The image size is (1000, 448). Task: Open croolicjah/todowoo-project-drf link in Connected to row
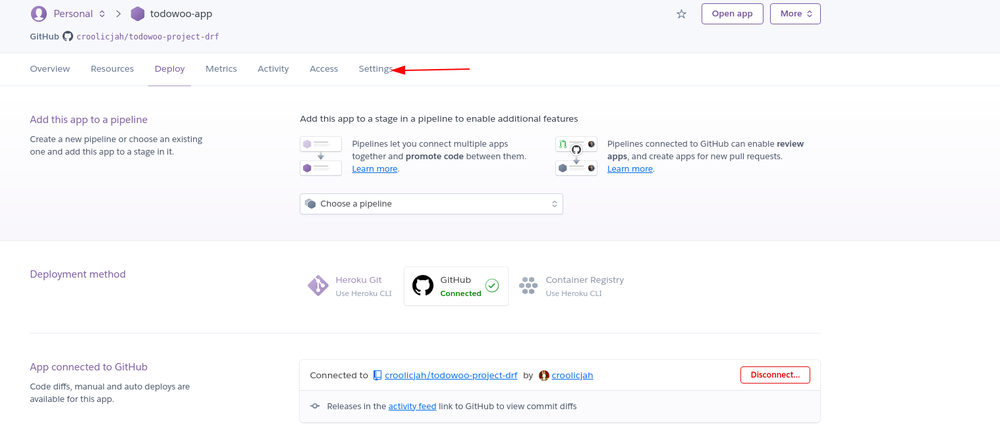tap(451, 375)
